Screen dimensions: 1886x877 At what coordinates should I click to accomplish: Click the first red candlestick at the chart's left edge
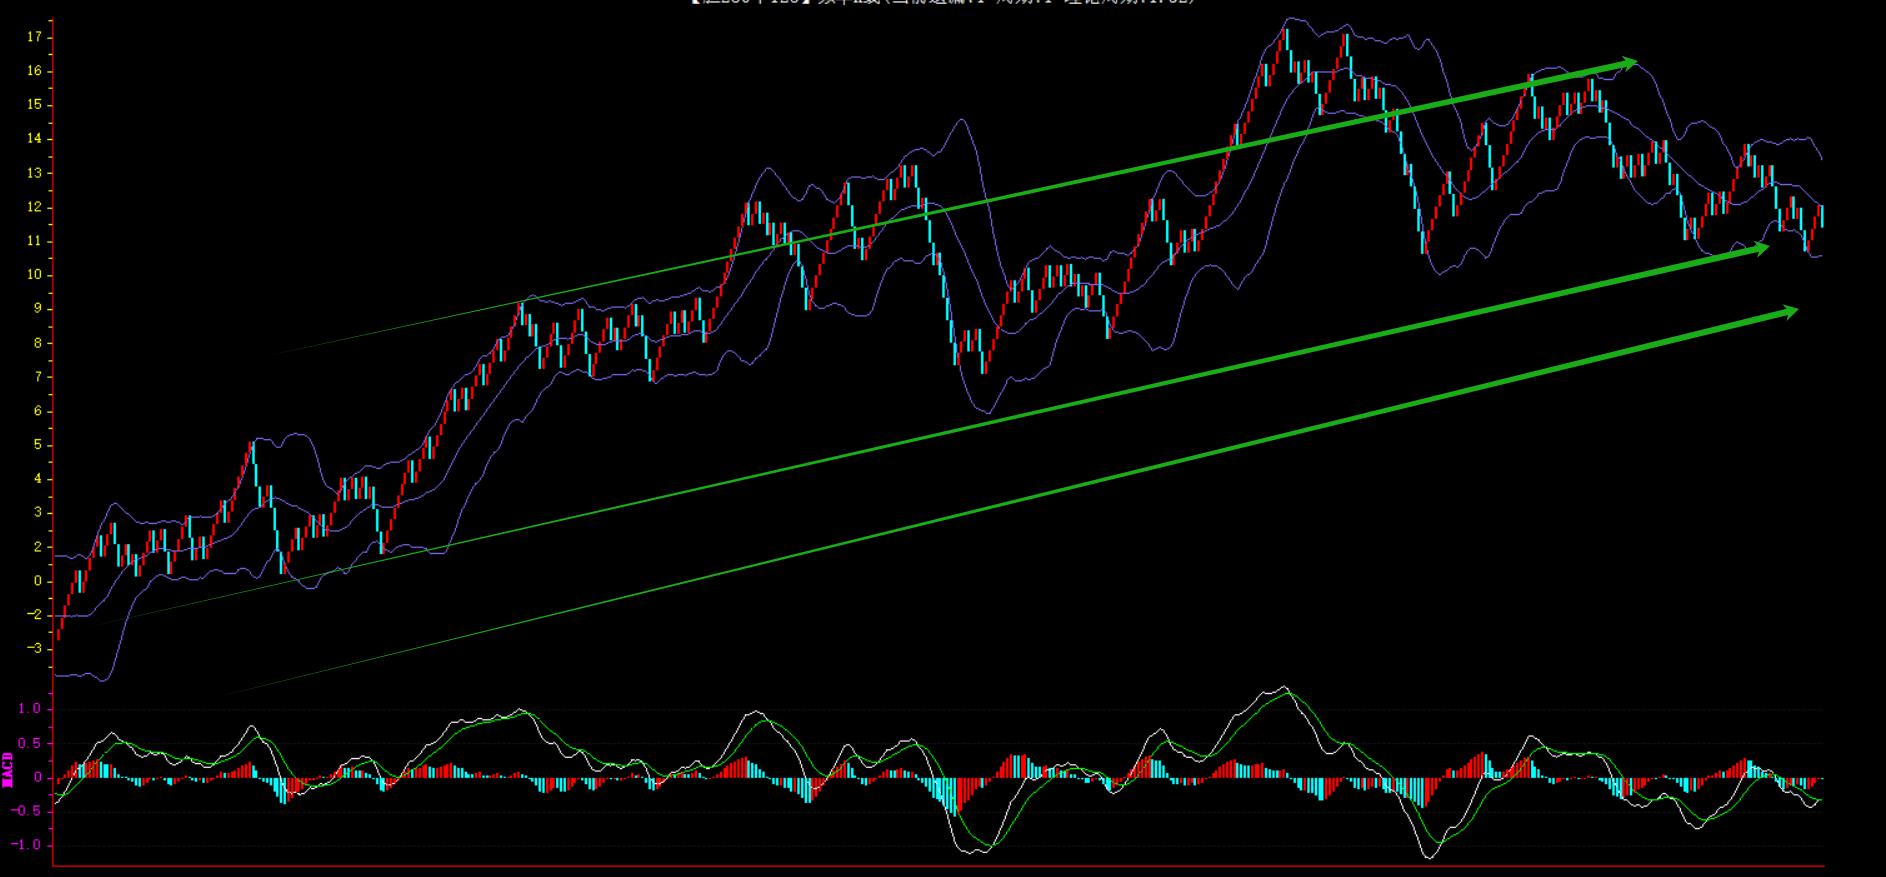point(59,629)
